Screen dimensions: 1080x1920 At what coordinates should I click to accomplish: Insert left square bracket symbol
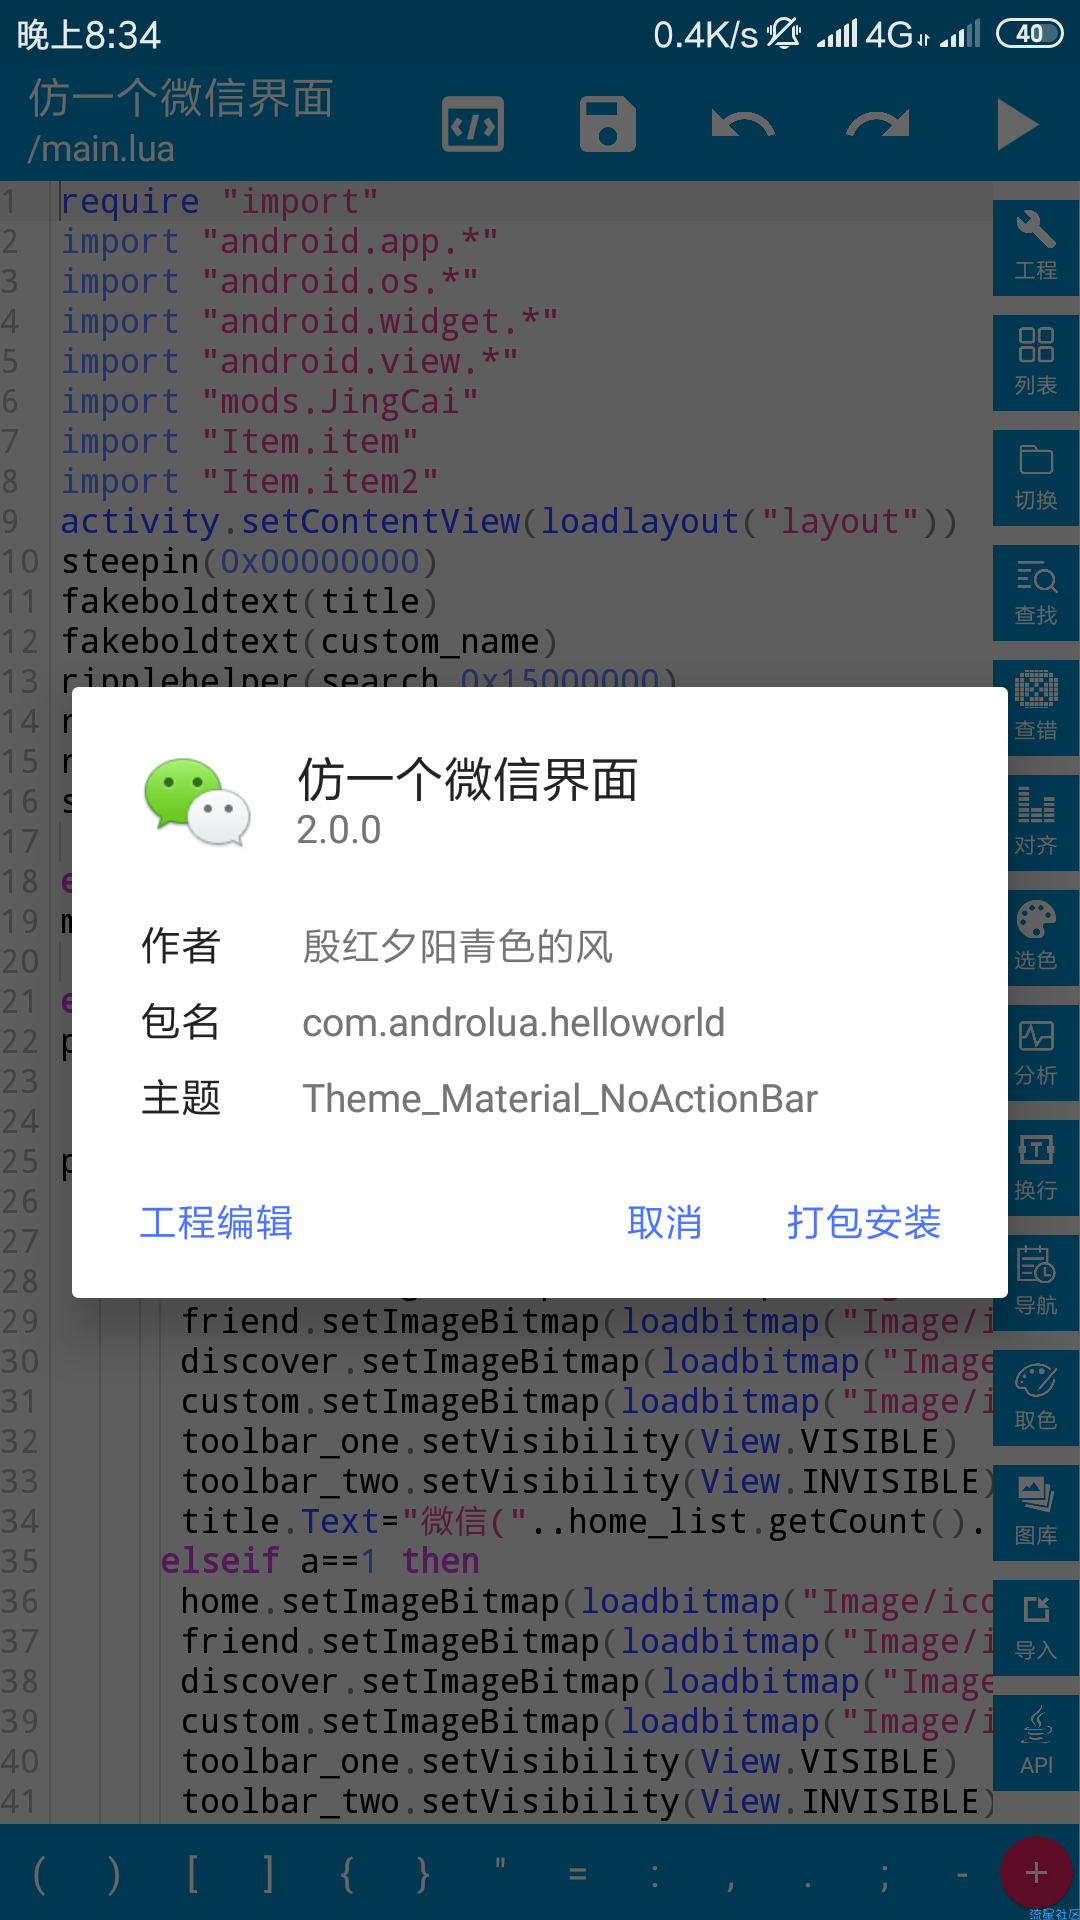click(192, 1873)
